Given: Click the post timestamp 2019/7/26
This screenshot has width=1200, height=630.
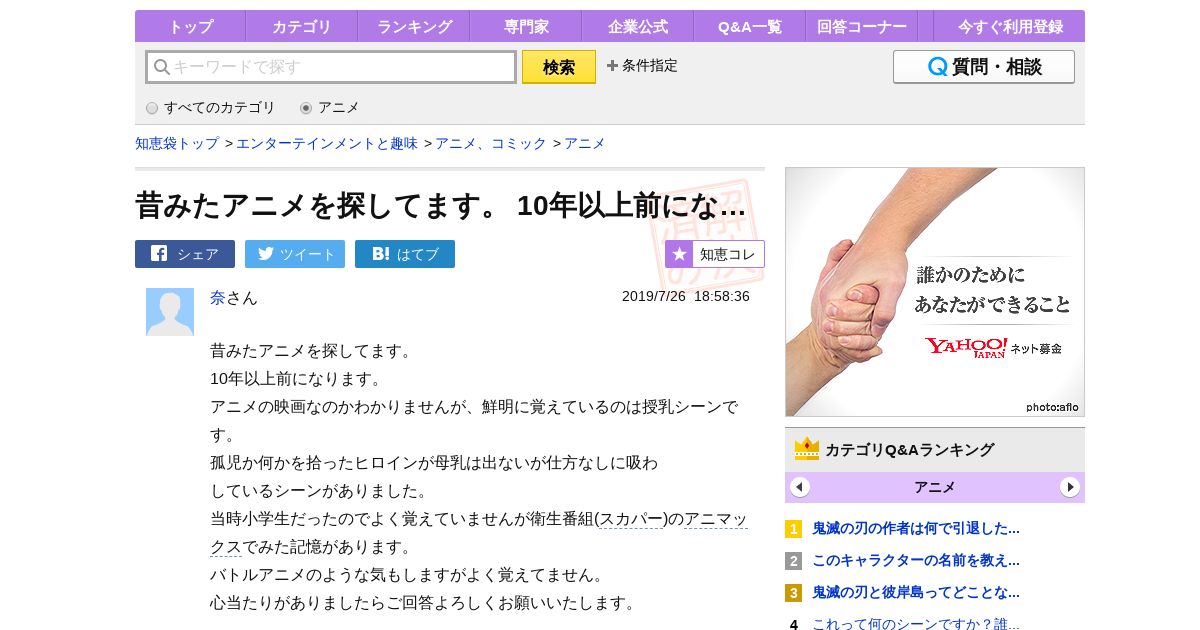Looking at the screenshot, I should [686, 296].
